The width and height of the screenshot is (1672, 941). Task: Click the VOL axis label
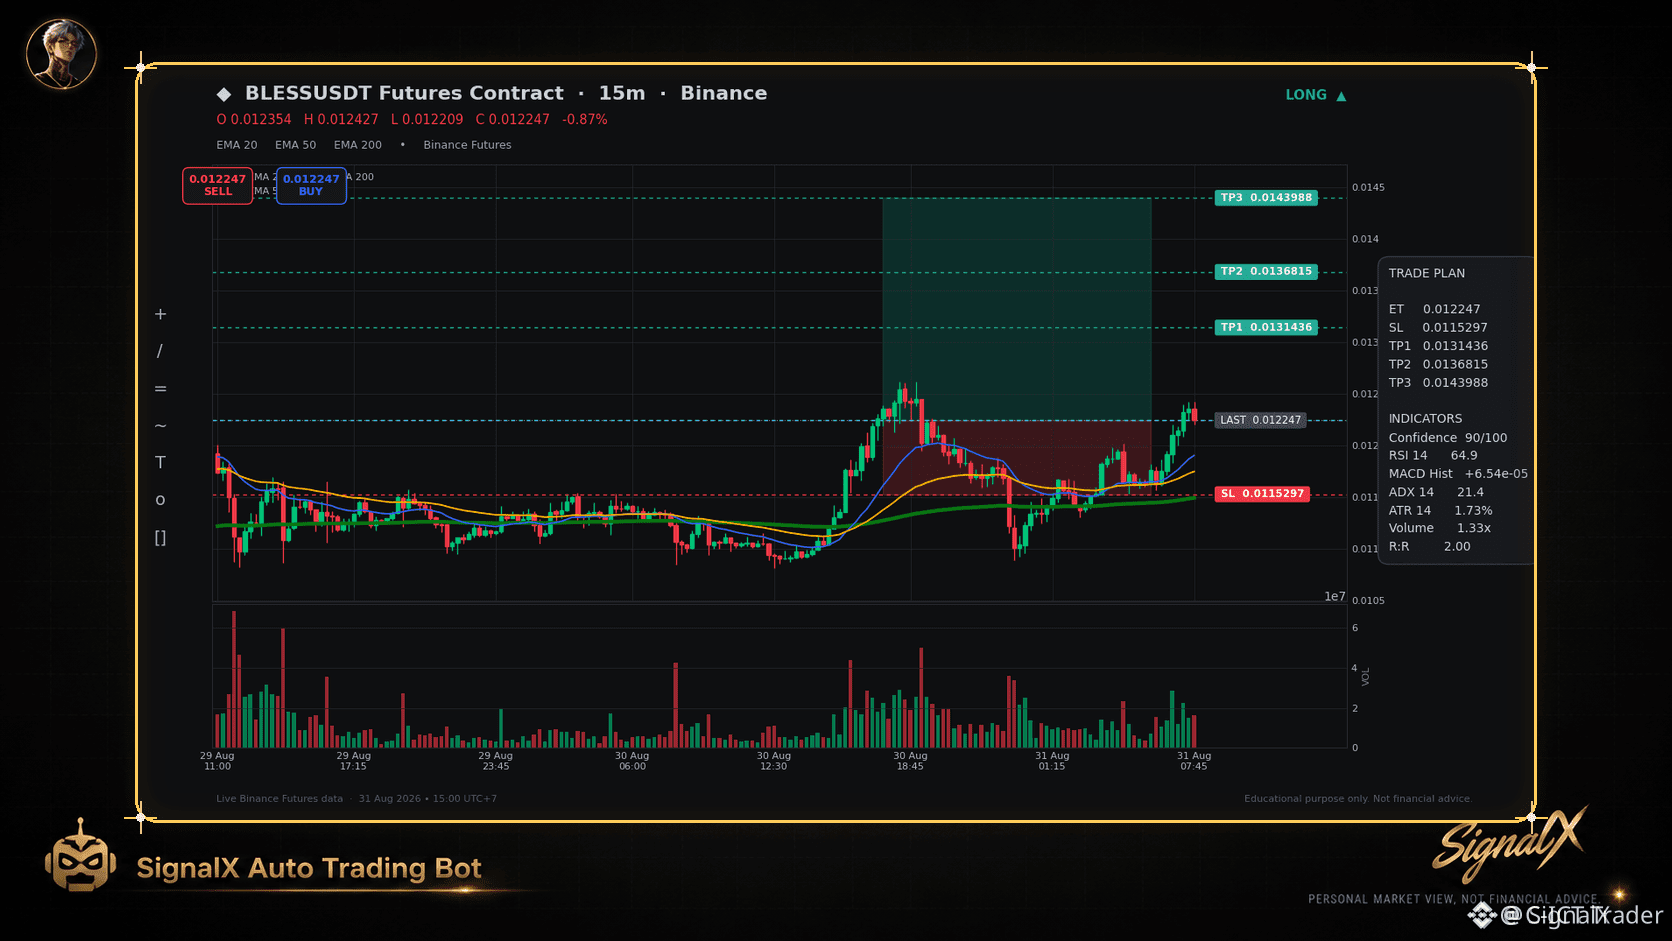coord(1366,677)
